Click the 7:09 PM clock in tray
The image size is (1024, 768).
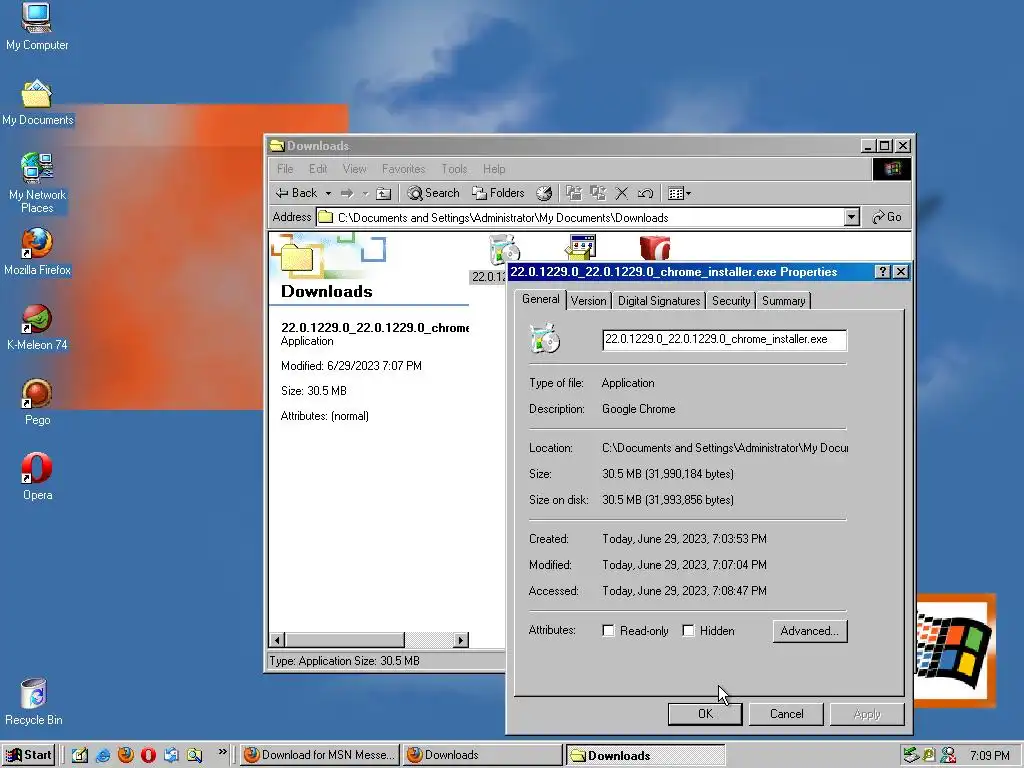point(989,756)
